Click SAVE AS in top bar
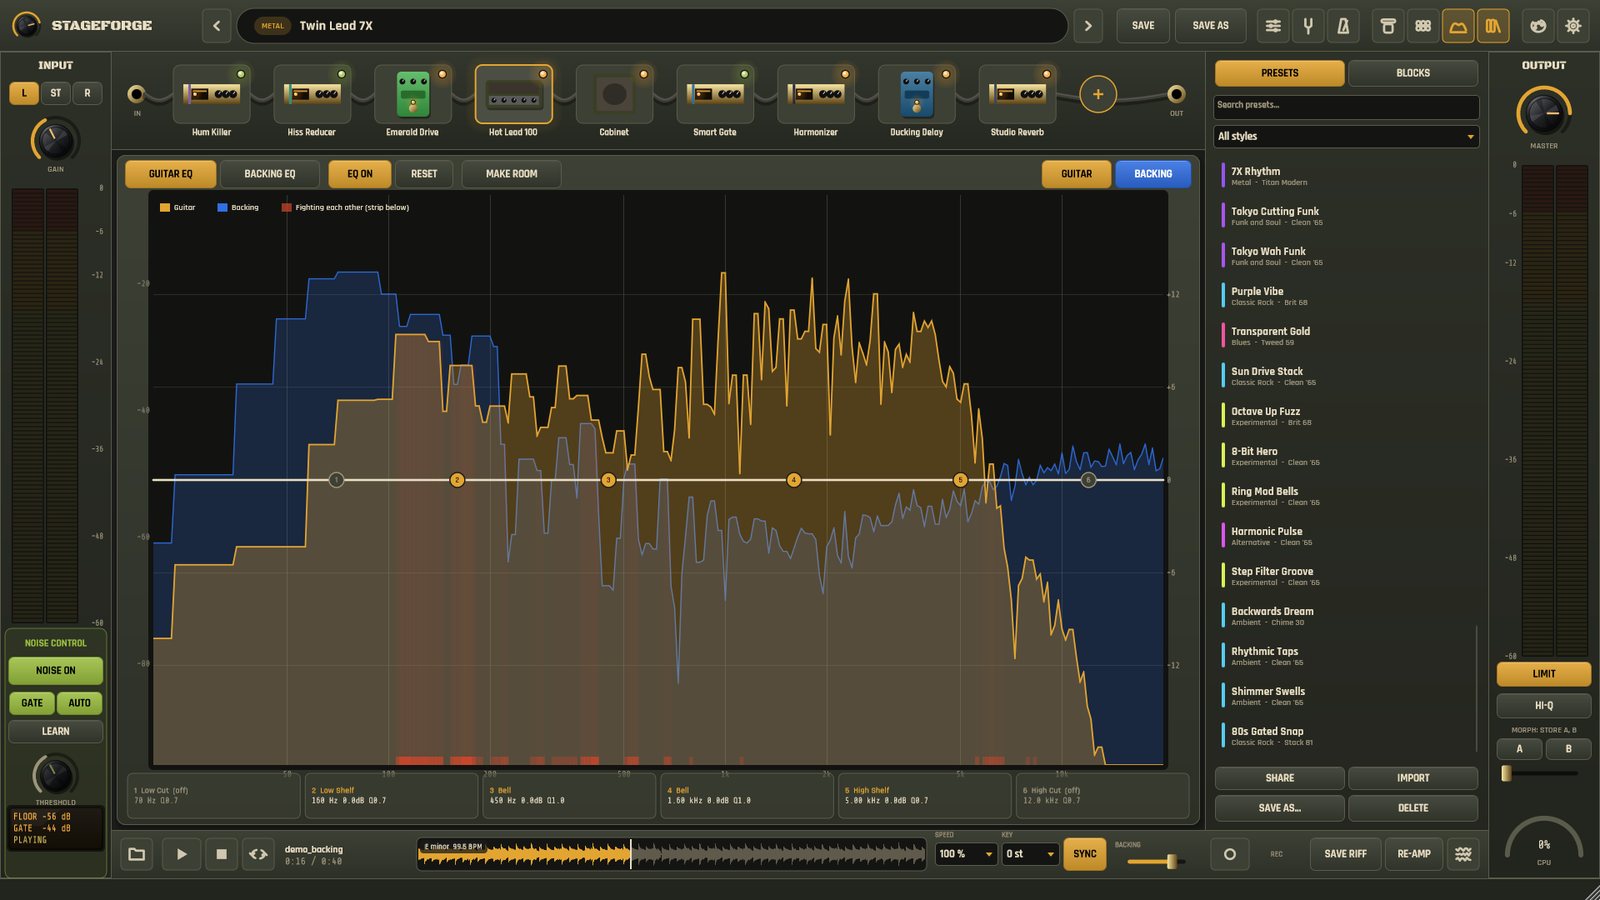1600x900 pixels. pos(1210,26)
